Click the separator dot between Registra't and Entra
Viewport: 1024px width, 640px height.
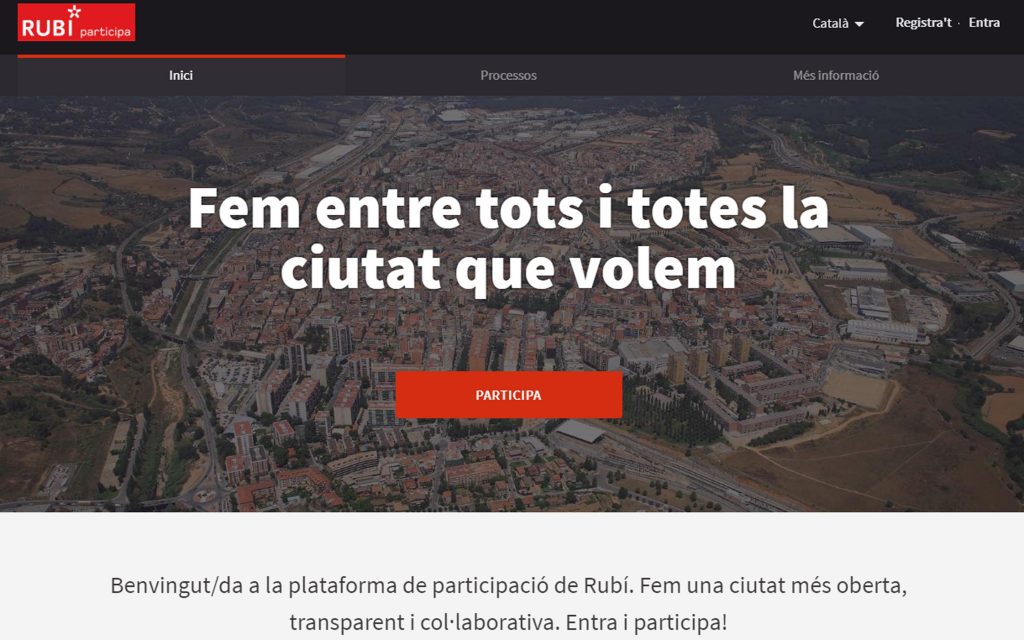pos(959,24)
